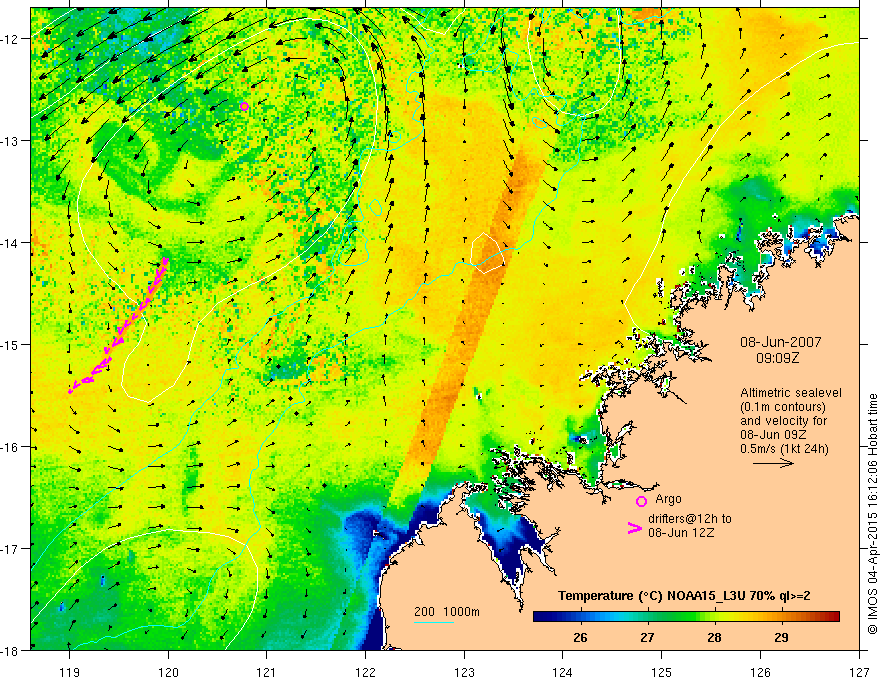Click the latitude axis label -18
This screenshot has height=680, width=880.
click(11, 651)
